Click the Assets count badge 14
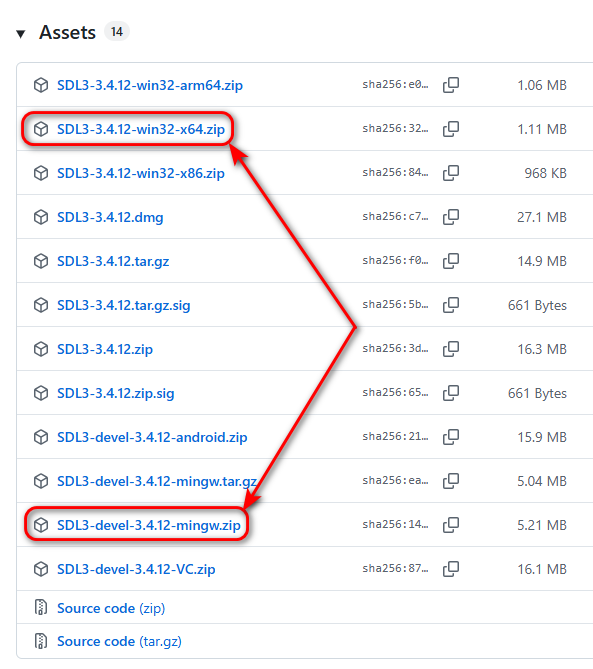This screenshot has width=593, height=669. point(117,32)
